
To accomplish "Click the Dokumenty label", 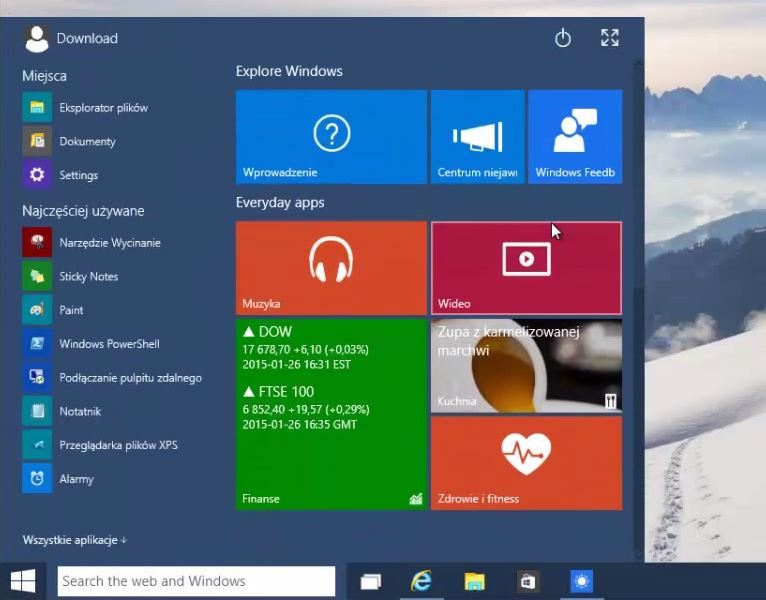I will point(87,141).
